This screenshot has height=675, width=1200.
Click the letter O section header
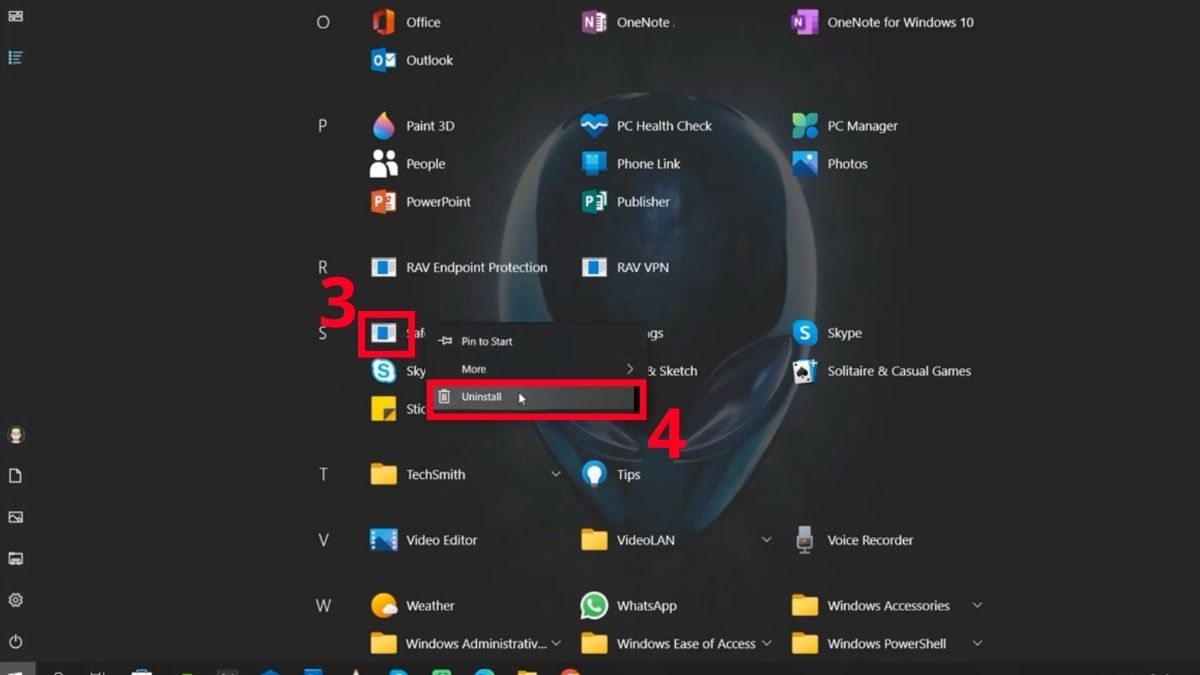[x=323, y=22]
